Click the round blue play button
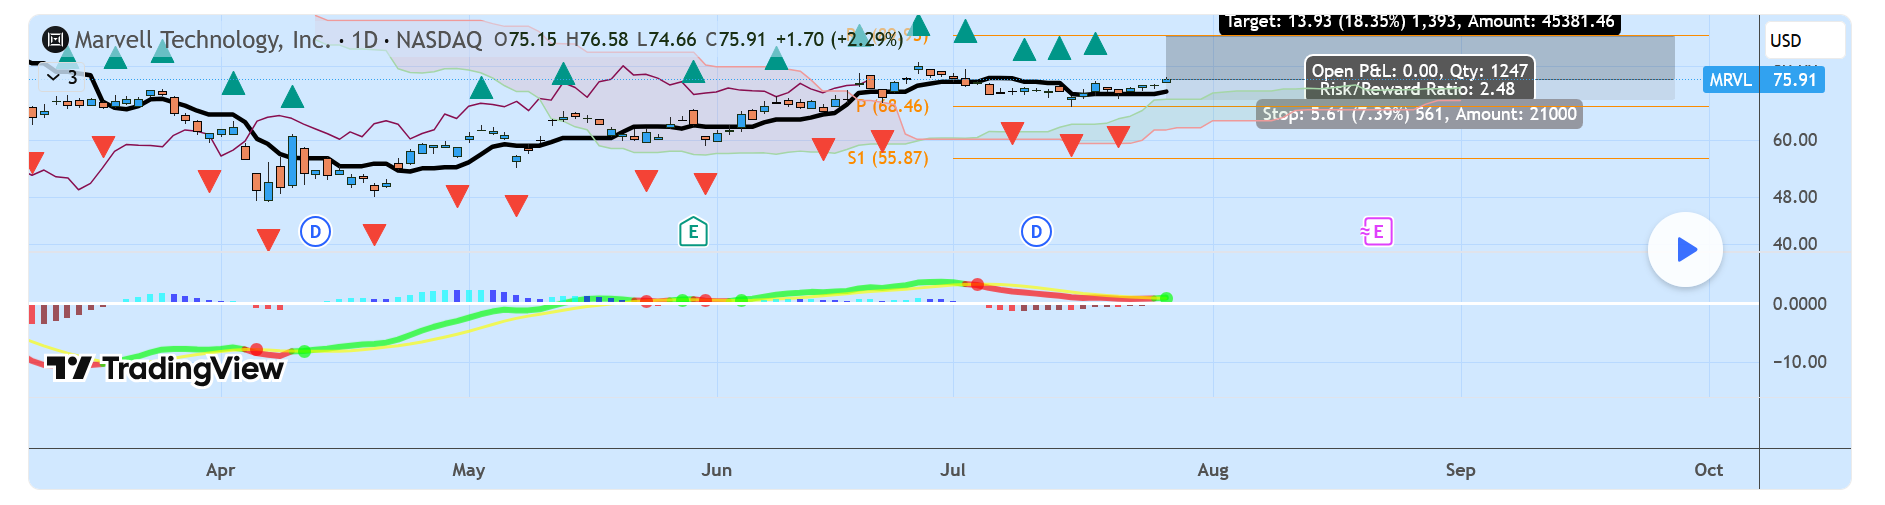Image resolution: width=1885 pixels, height=505 pixels. 1685,249
